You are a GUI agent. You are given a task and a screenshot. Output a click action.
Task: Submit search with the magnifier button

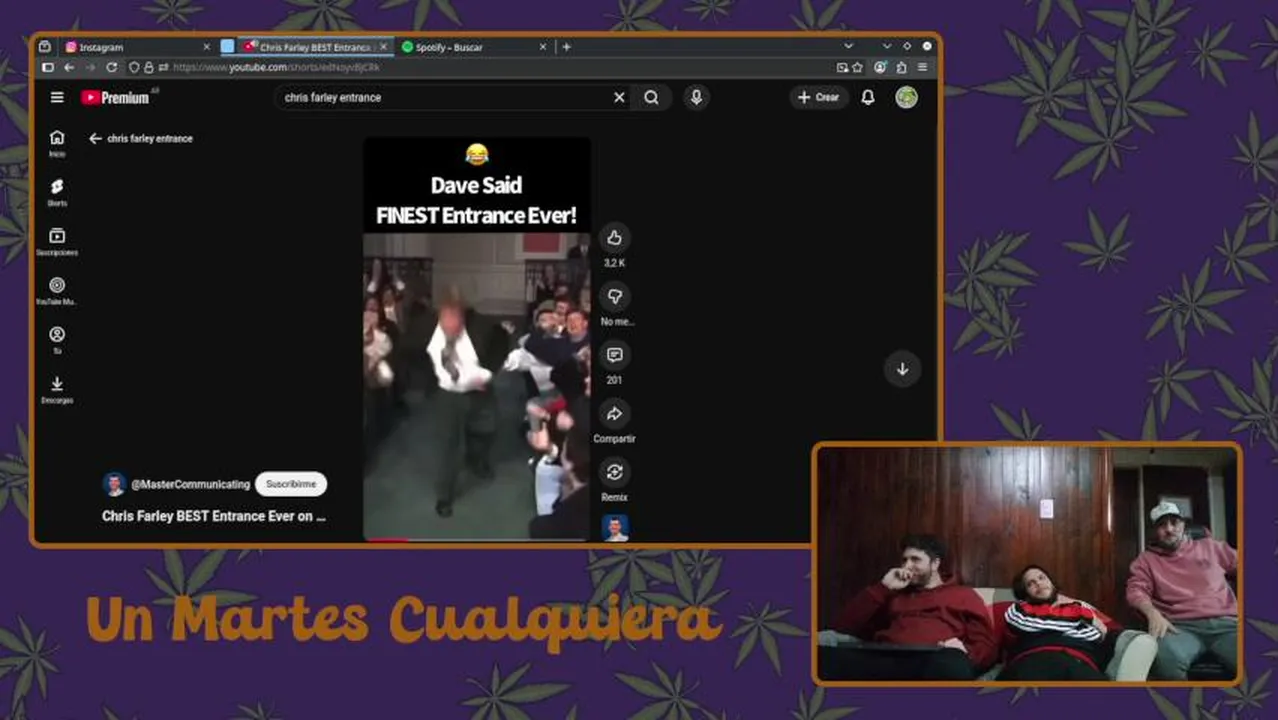tap(651, 97)
